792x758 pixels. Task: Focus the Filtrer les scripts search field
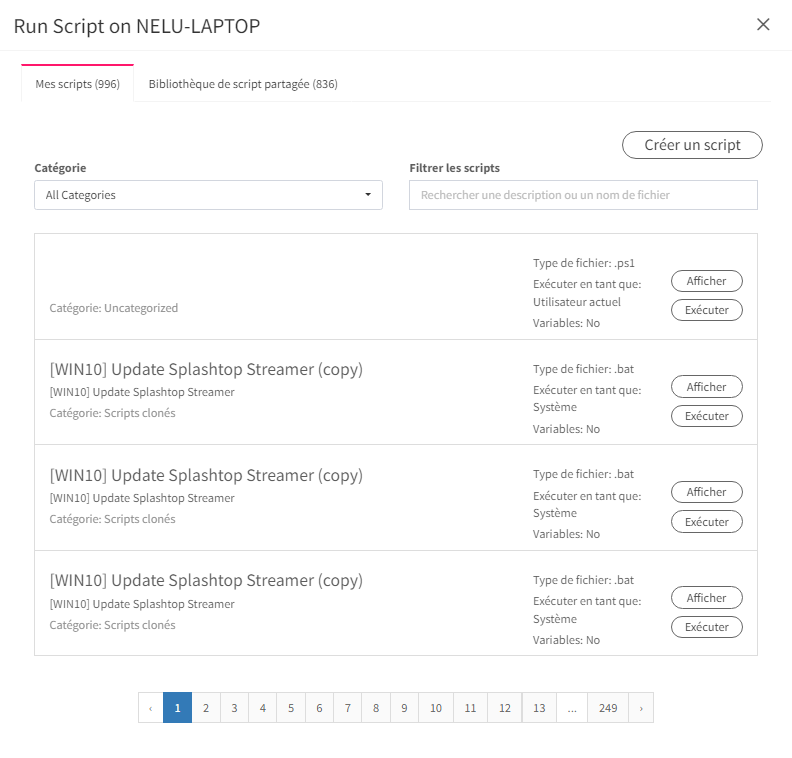[583, 195]
